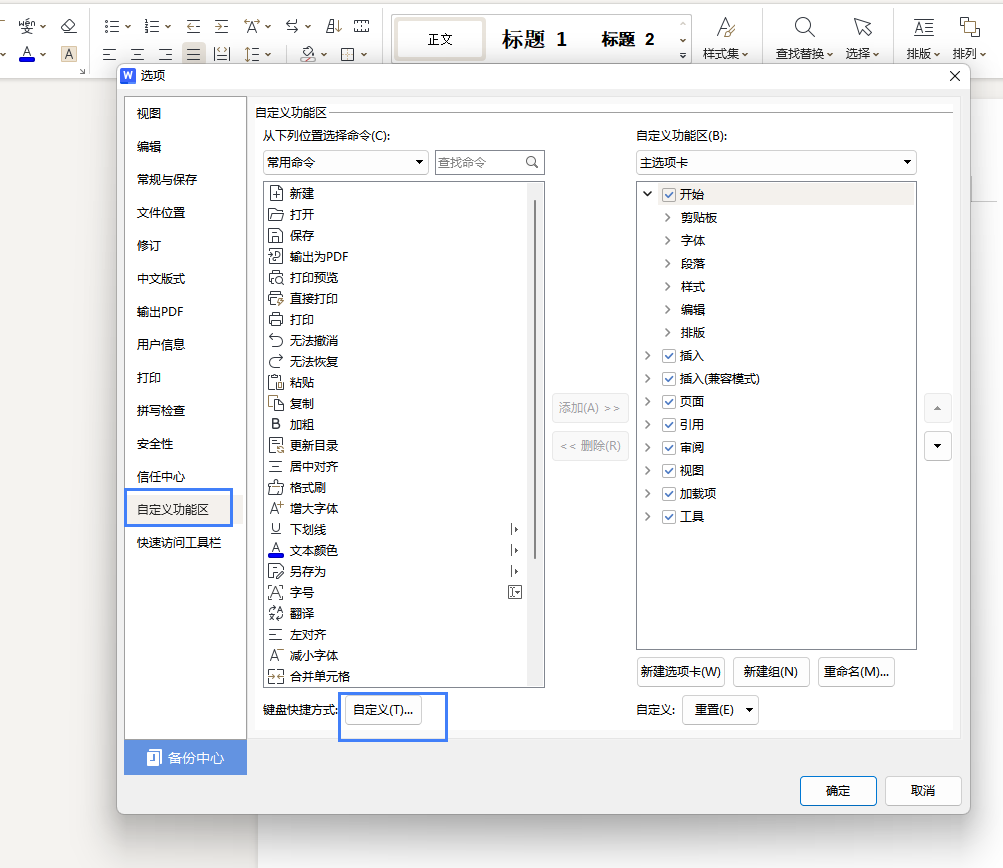Click the move down arrow button
The width and height of the screenshot is (1003, 868).
tap(938, 446)
